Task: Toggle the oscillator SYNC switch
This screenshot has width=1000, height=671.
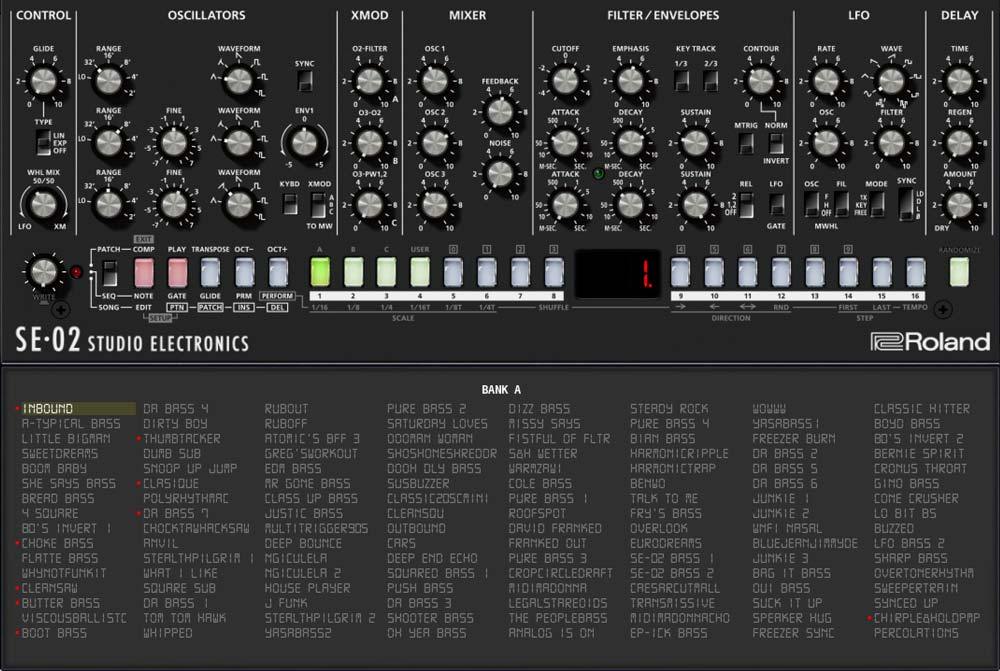Action: [304, 80]
